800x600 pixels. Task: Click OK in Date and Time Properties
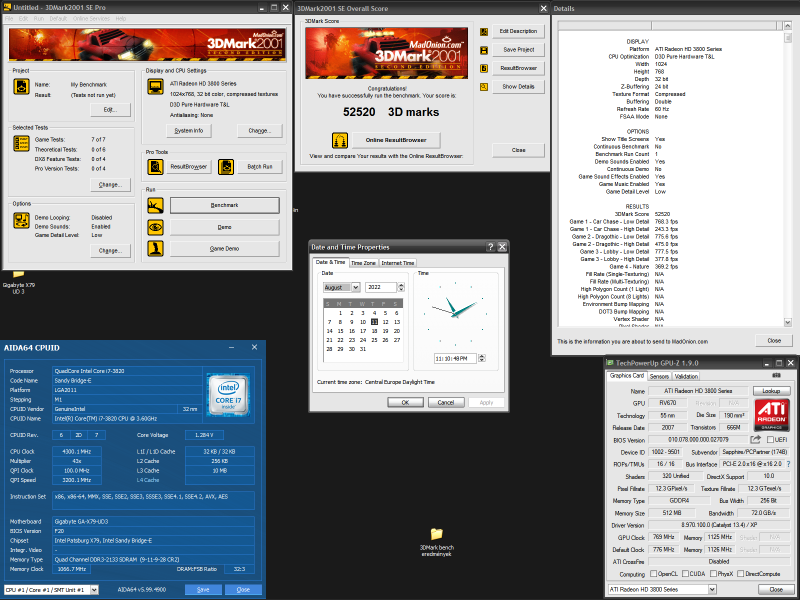pyautogui.click(x=405, y=403)
